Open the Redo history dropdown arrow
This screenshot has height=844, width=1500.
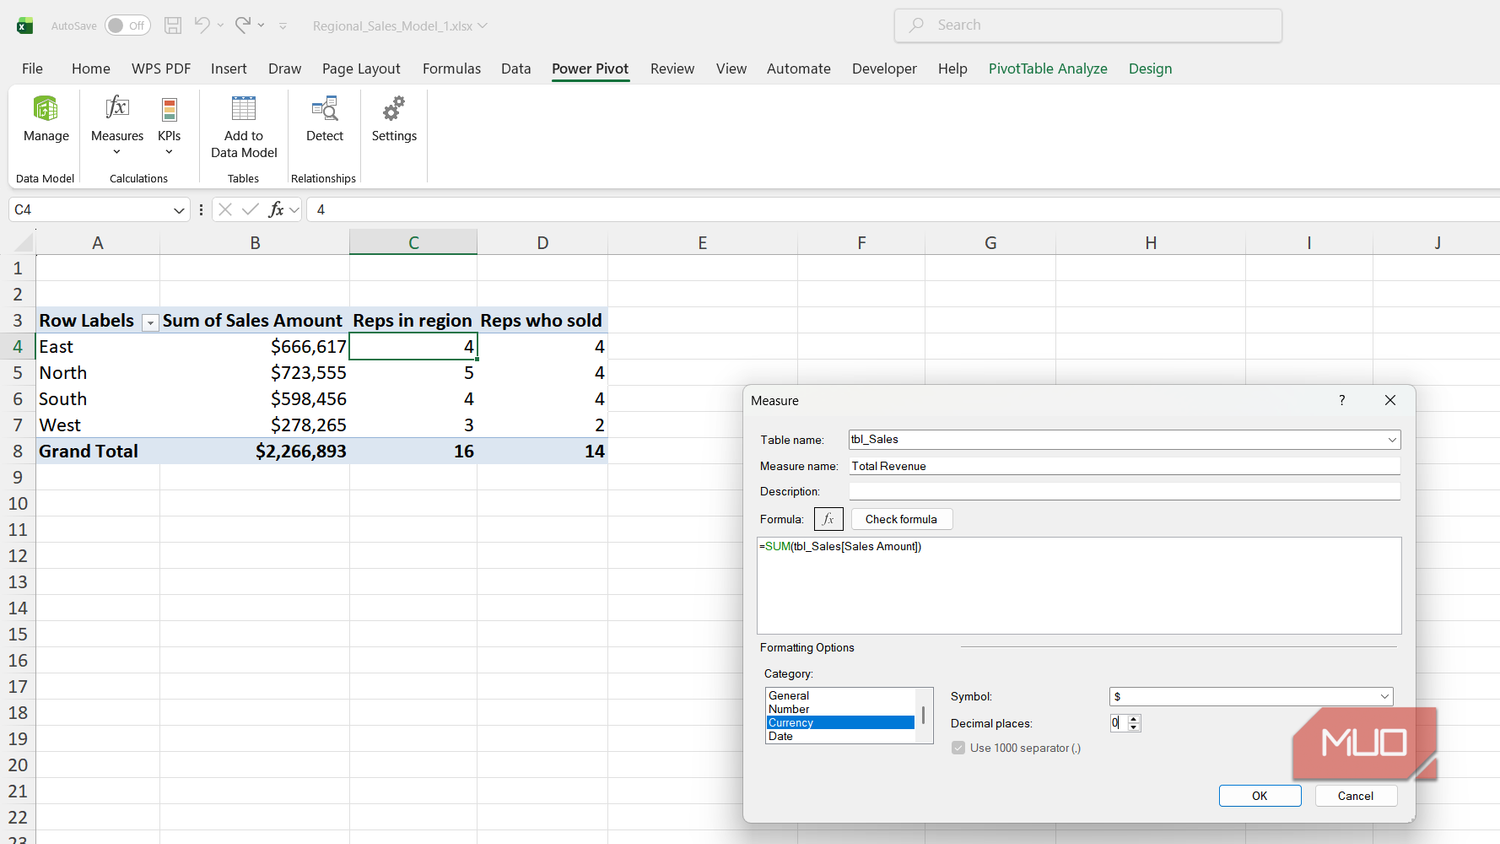coord(261,25)
